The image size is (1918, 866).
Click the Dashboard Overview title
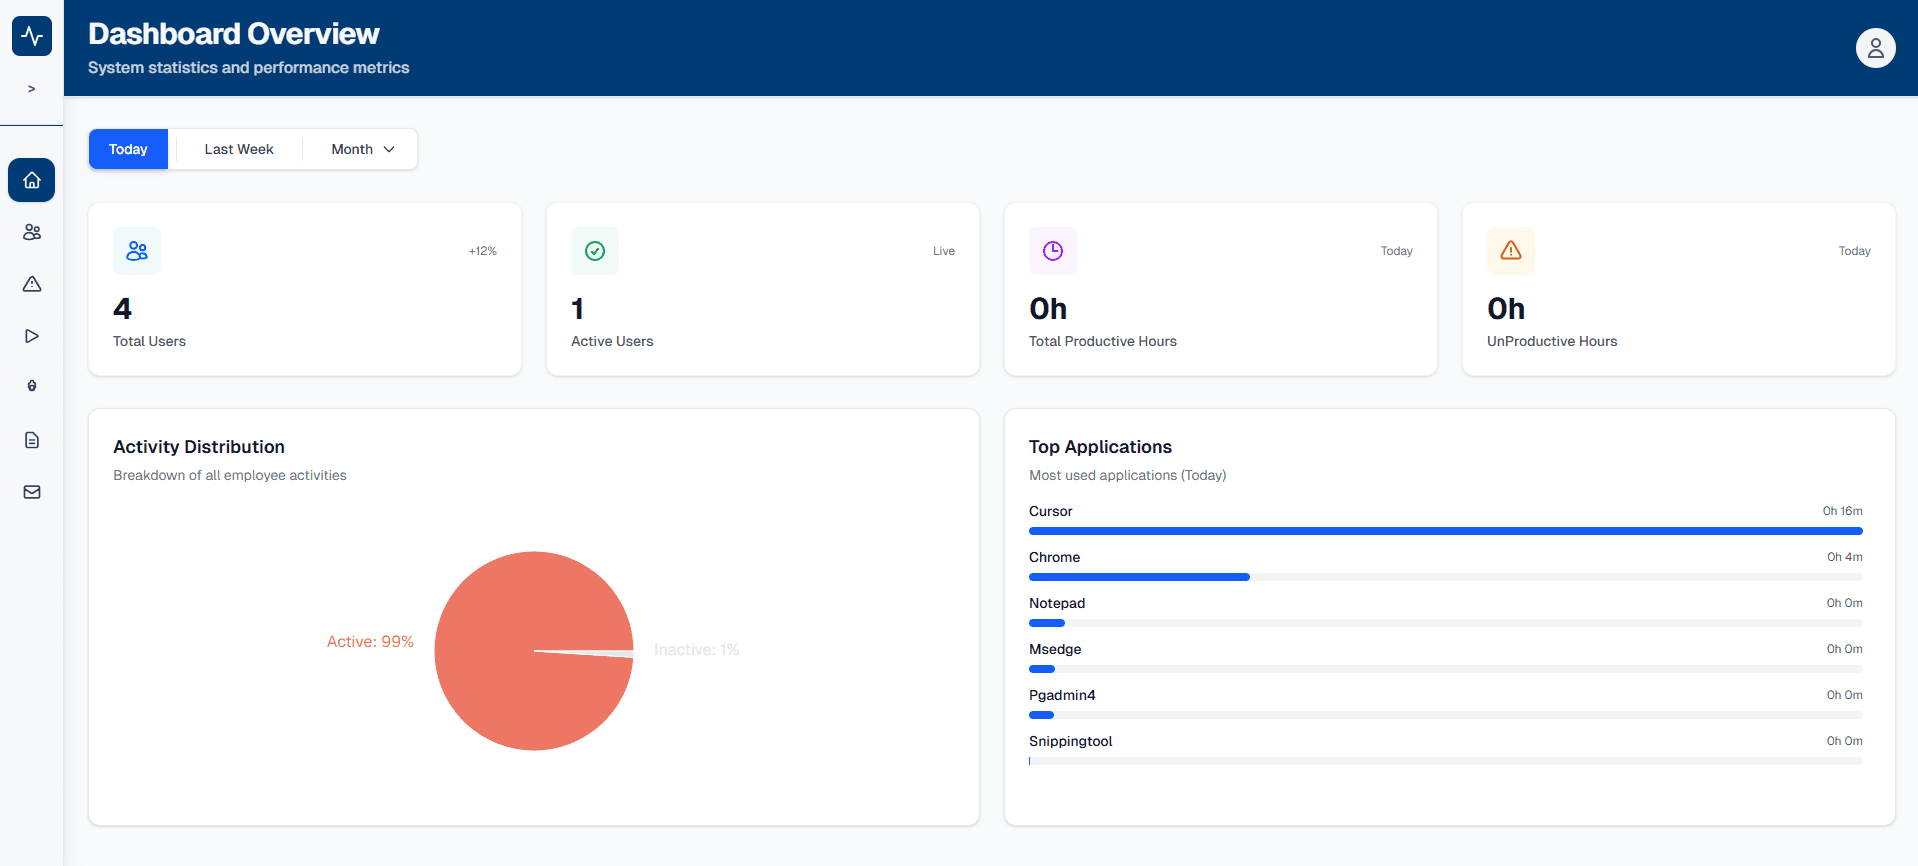[x=234, y=34]
